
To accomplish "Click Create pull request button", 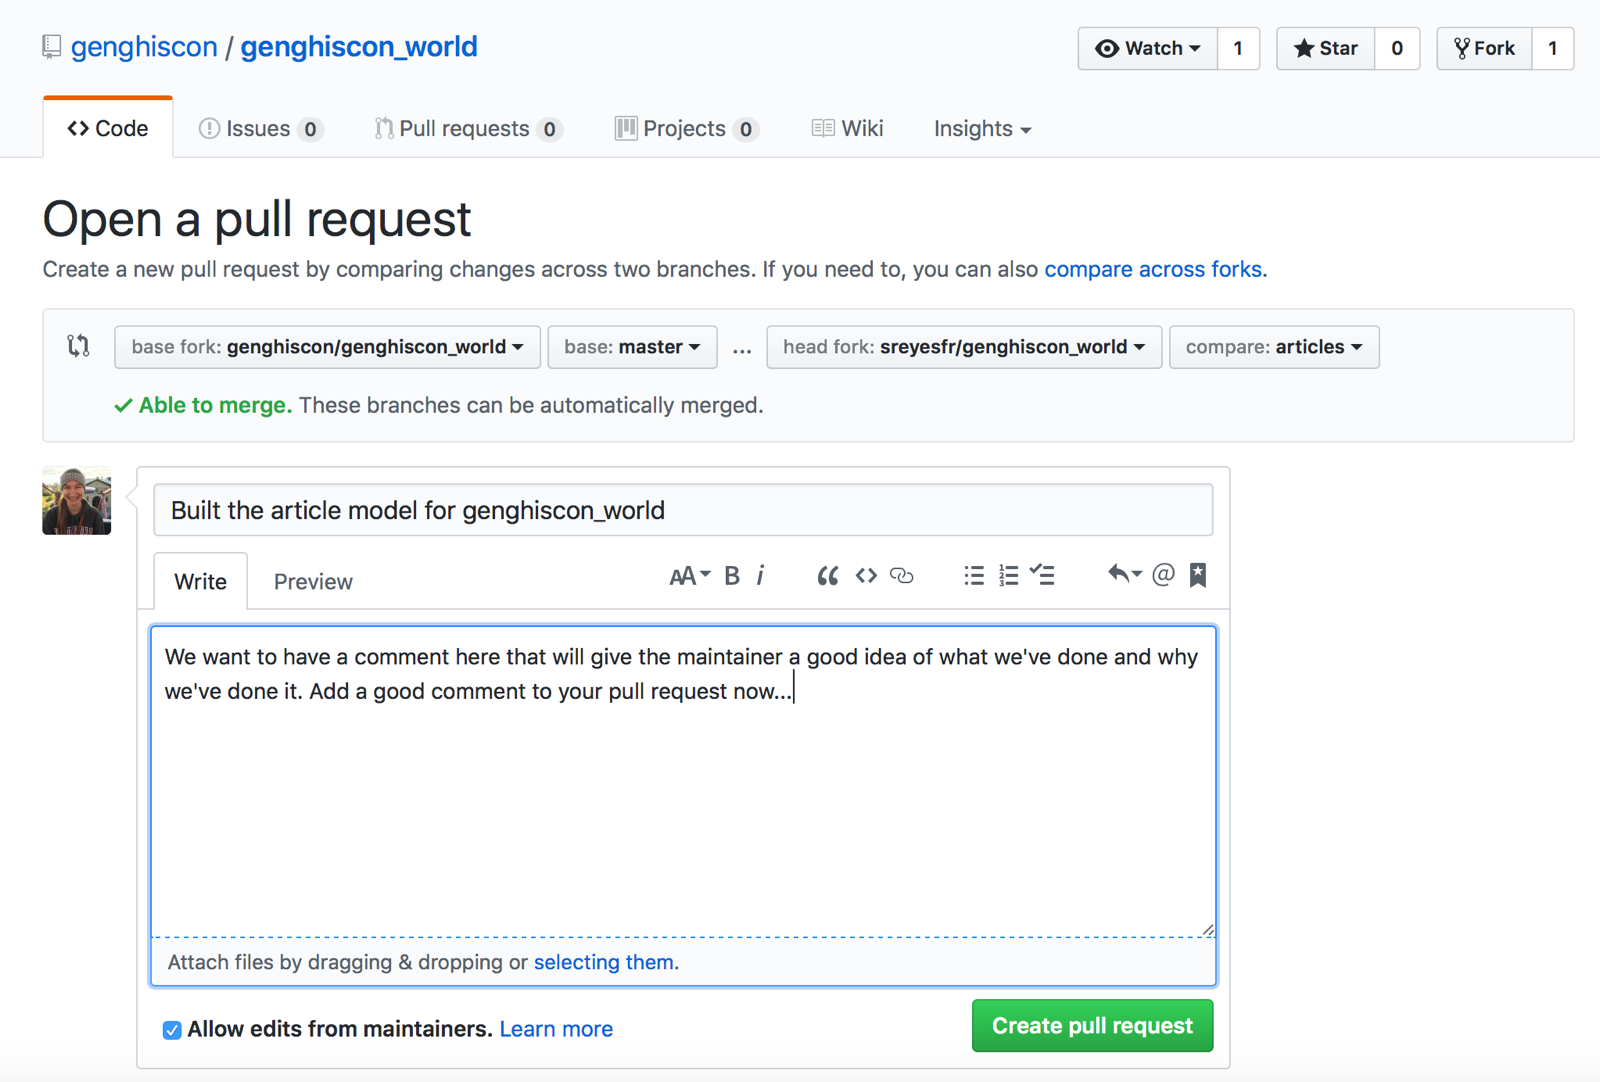I will [x=1092, y=1026].
